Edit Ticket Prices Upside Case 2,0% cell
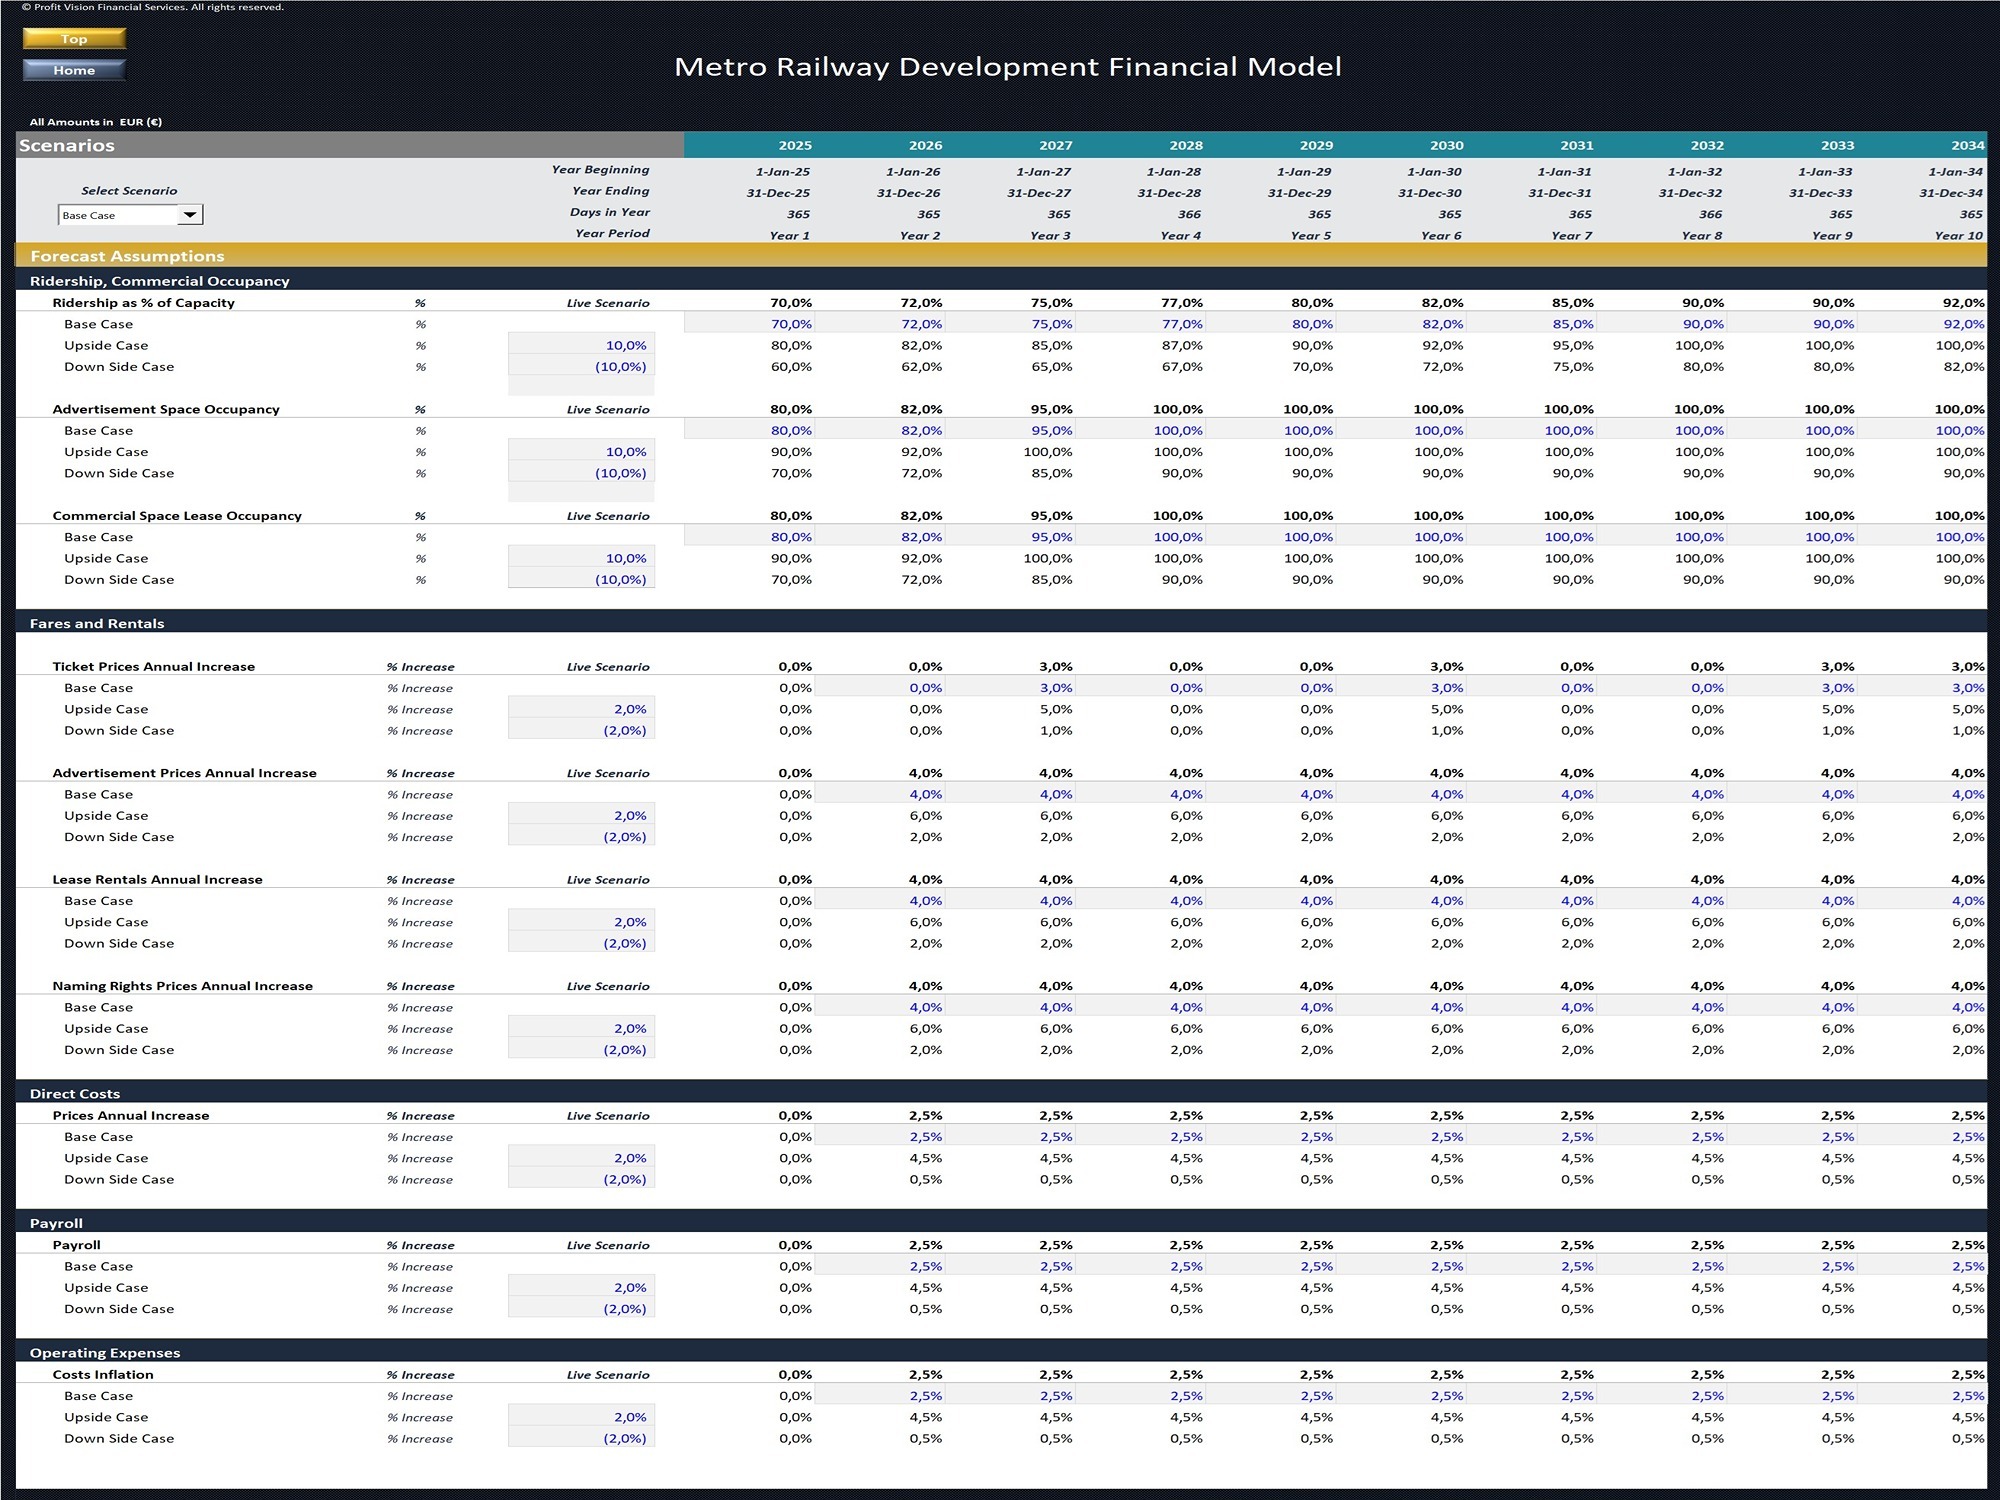 (581, 709)
